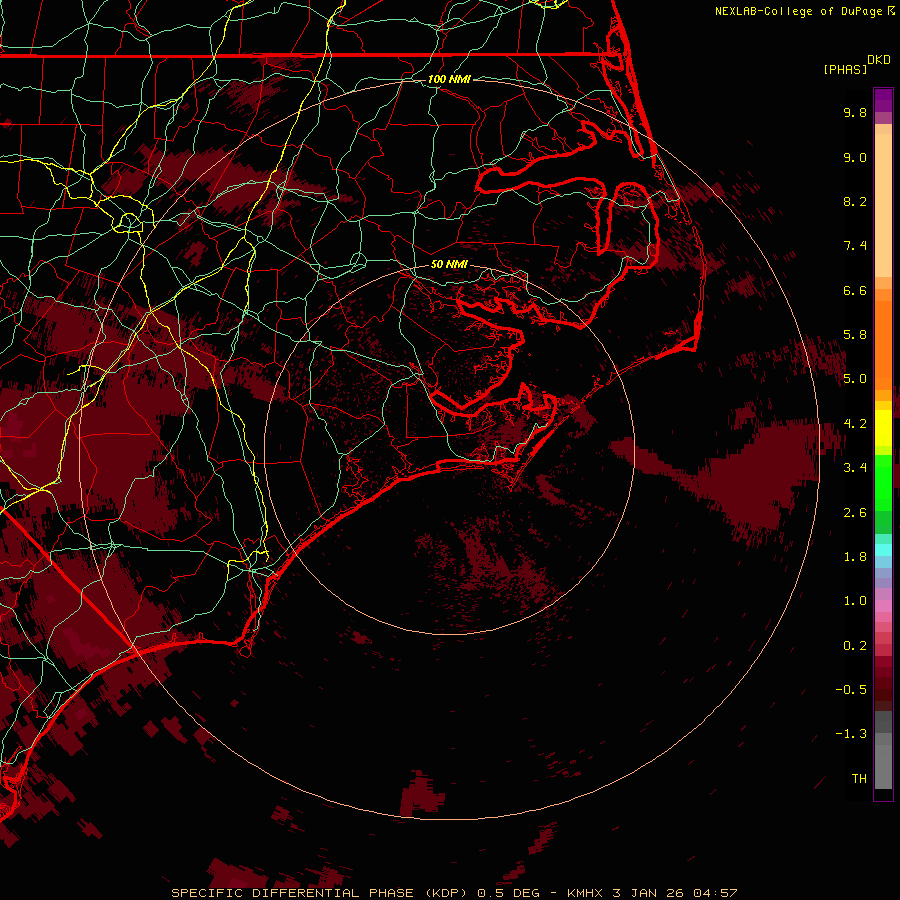Click the NEXLAB-College of DuPage label
This screenshot has width=900, height=900.
click(x=798, y=11)
